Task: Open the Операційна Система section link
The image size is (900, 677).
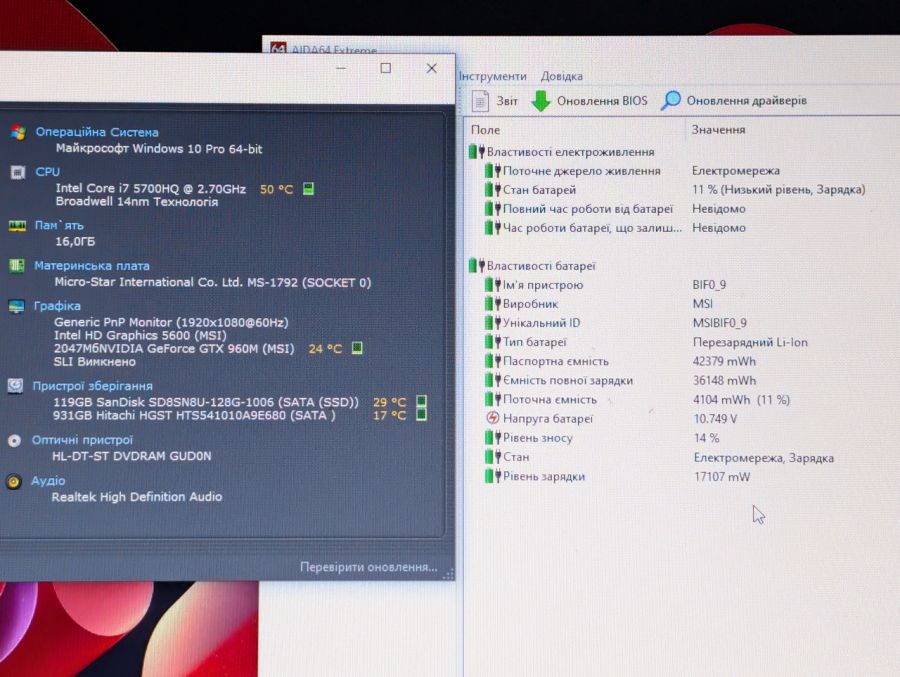Action: pyautogui.click(x=97, y=131)
